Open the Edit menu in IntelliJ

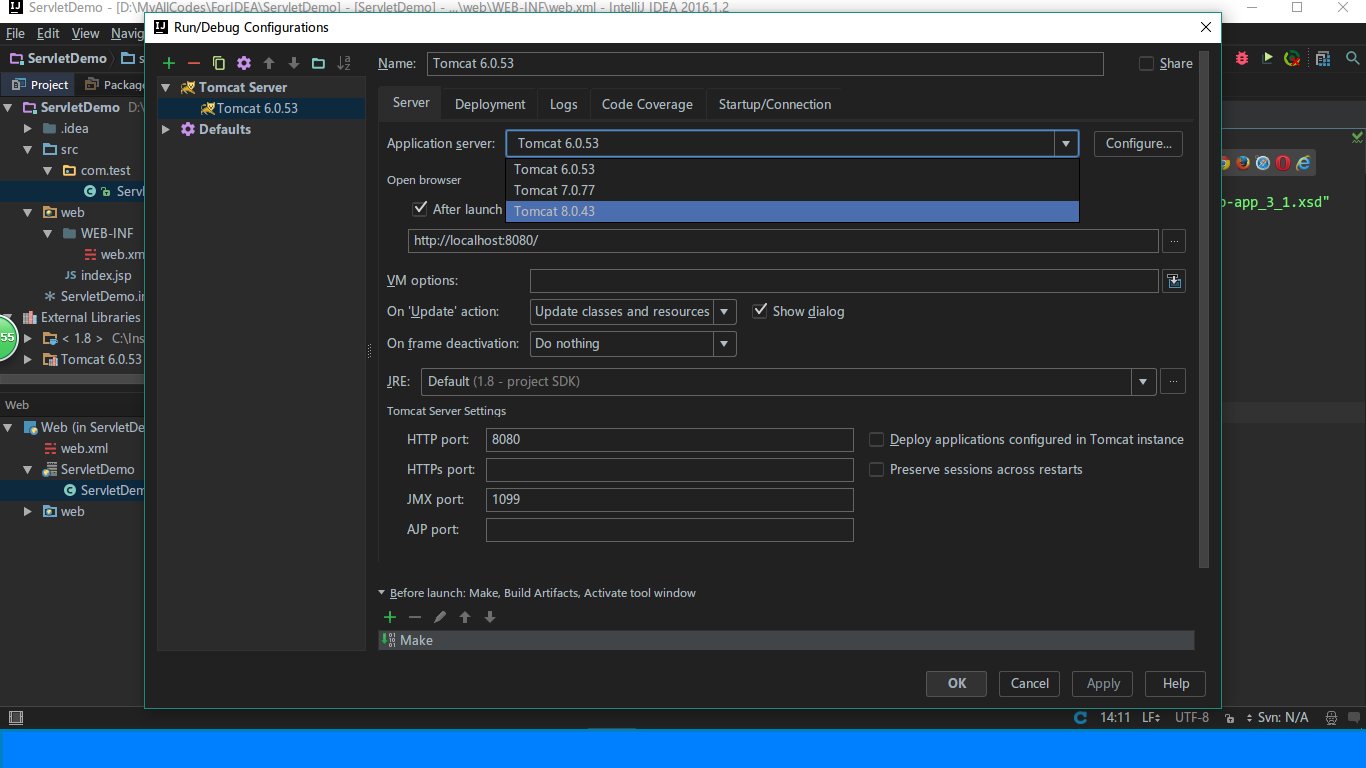(x=48, y=33)
